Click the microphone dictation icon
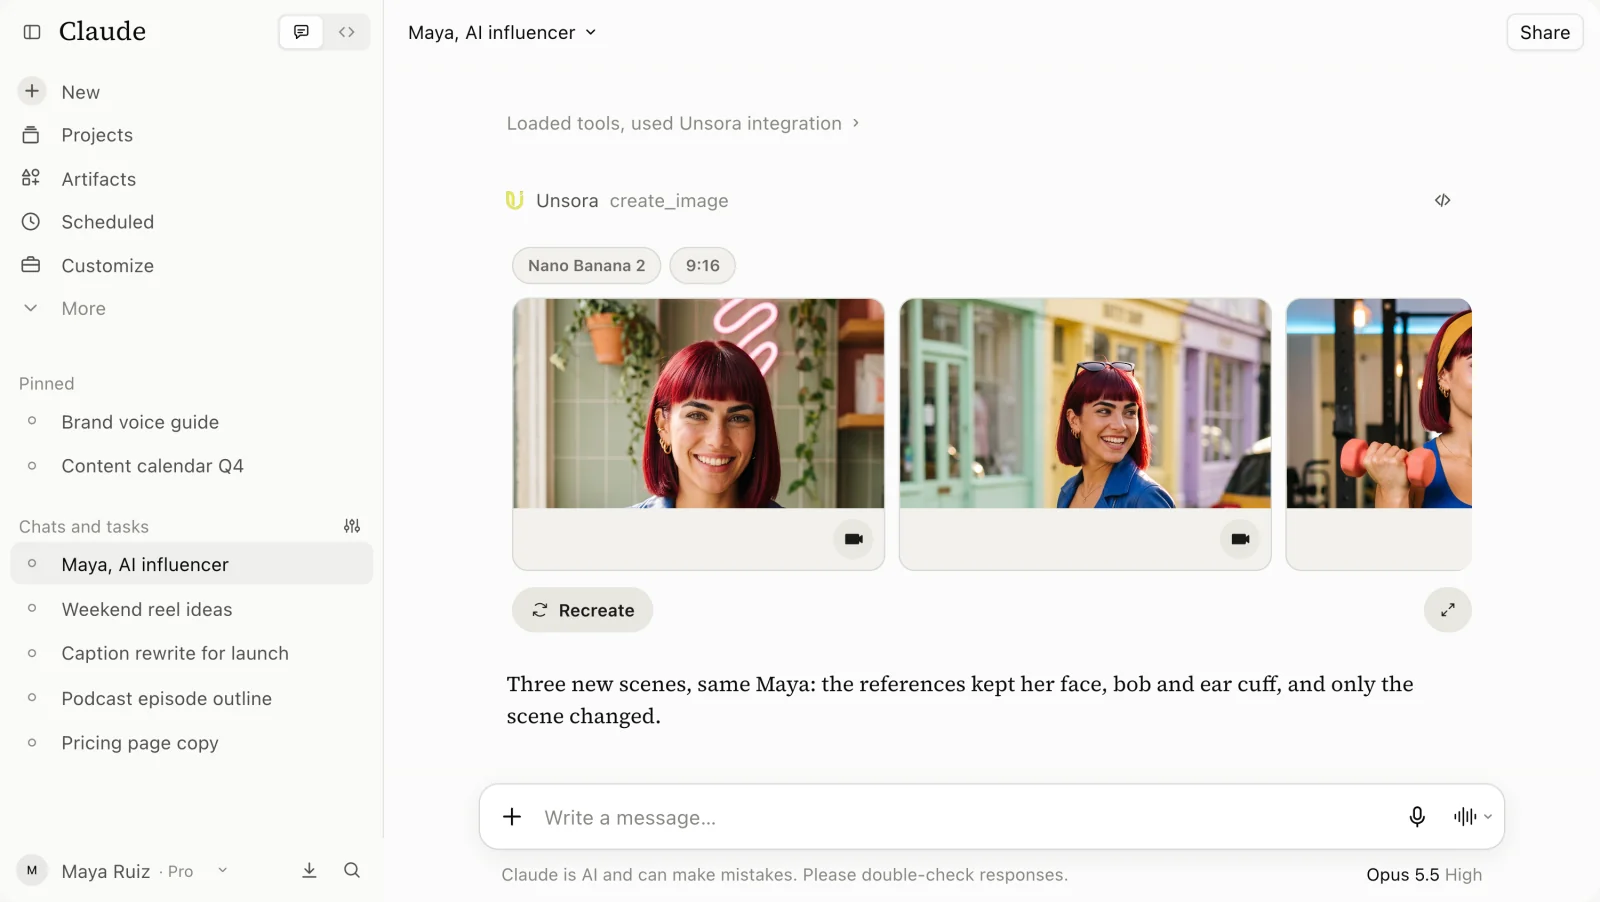 pyautogui.click(x=1417, y=817)
